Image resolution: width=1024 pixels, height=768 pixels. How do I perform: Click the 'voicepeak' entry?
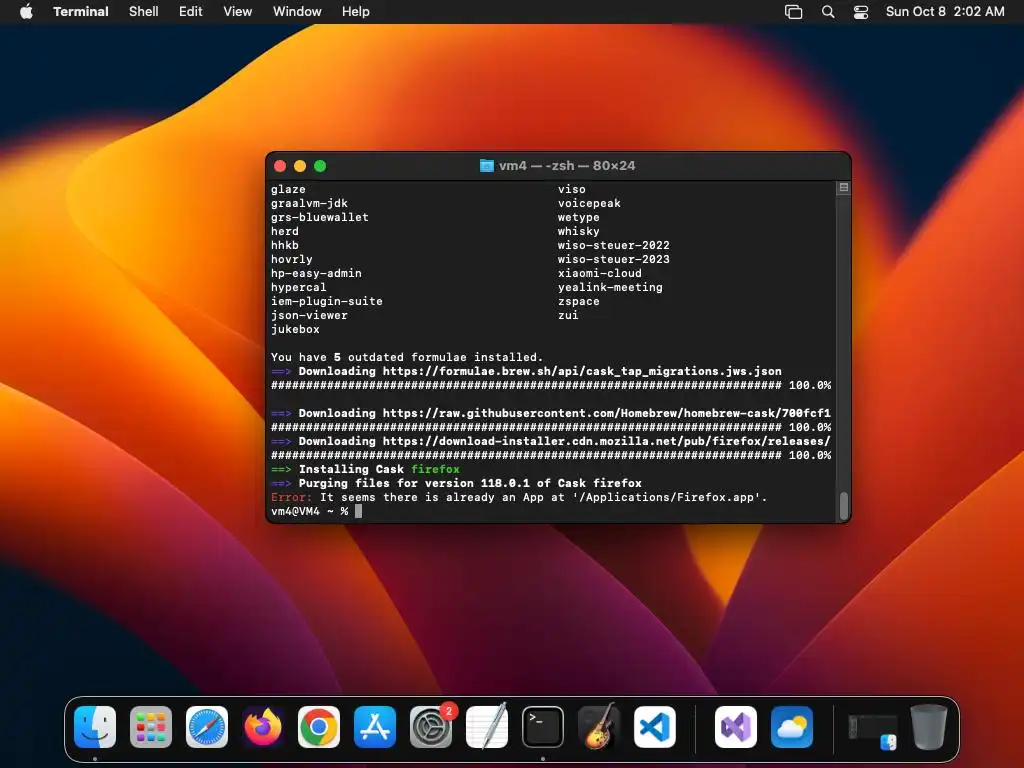[589, 204]
